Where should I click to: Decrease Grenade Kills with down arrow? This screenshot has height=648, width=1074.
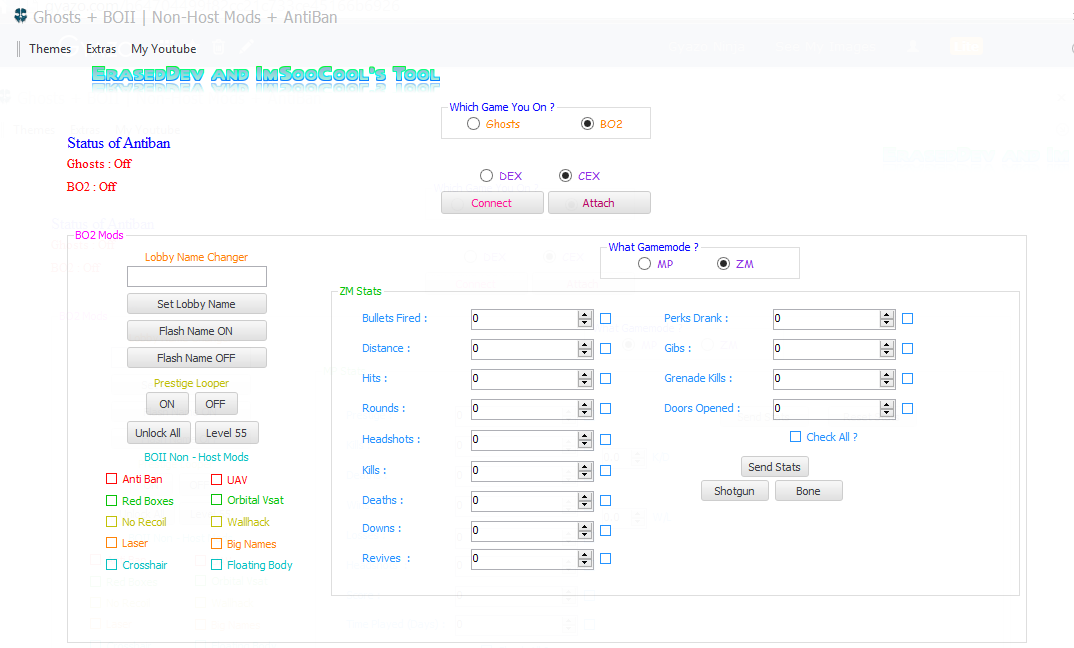click(887, 382)
